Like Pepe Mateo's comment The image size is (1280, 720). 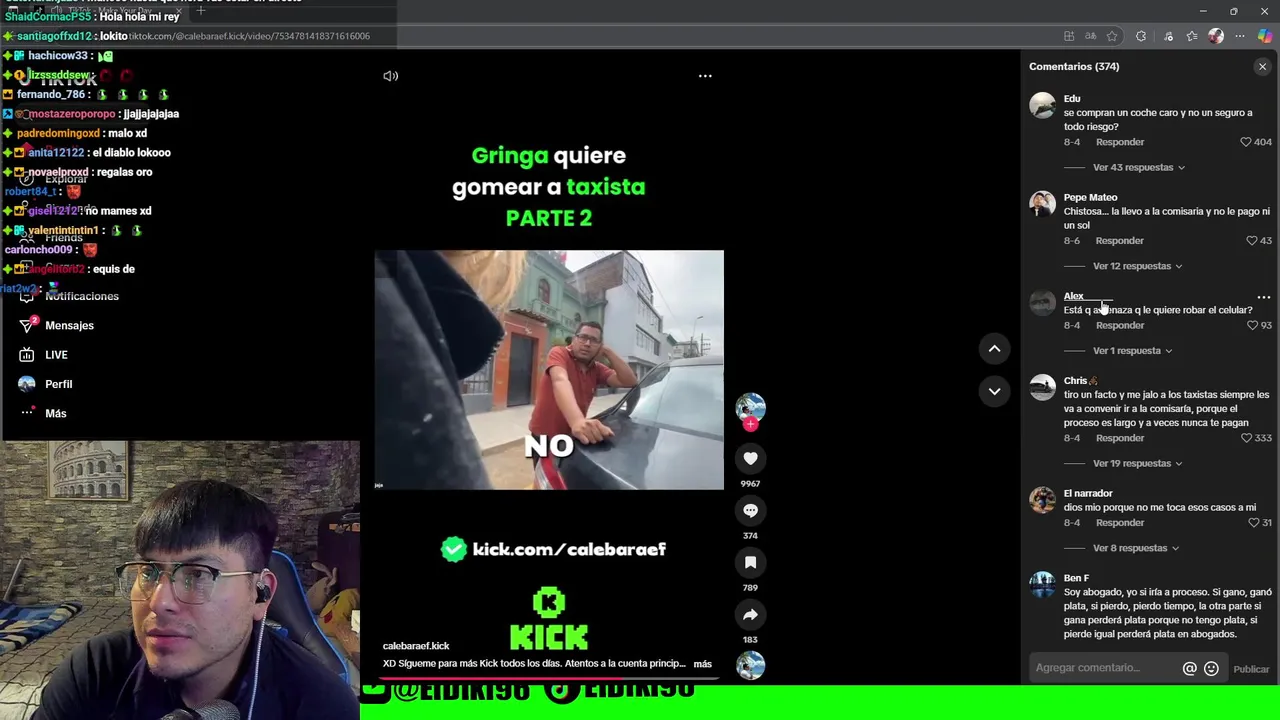[1251, 241]
